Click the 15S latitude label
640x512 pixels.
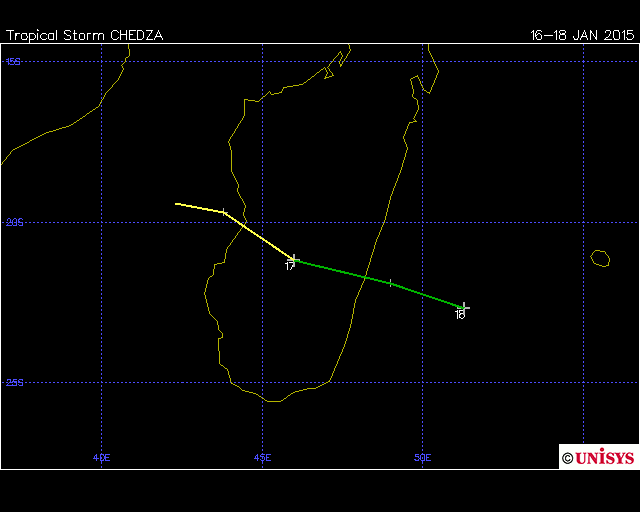coord(14,62)
